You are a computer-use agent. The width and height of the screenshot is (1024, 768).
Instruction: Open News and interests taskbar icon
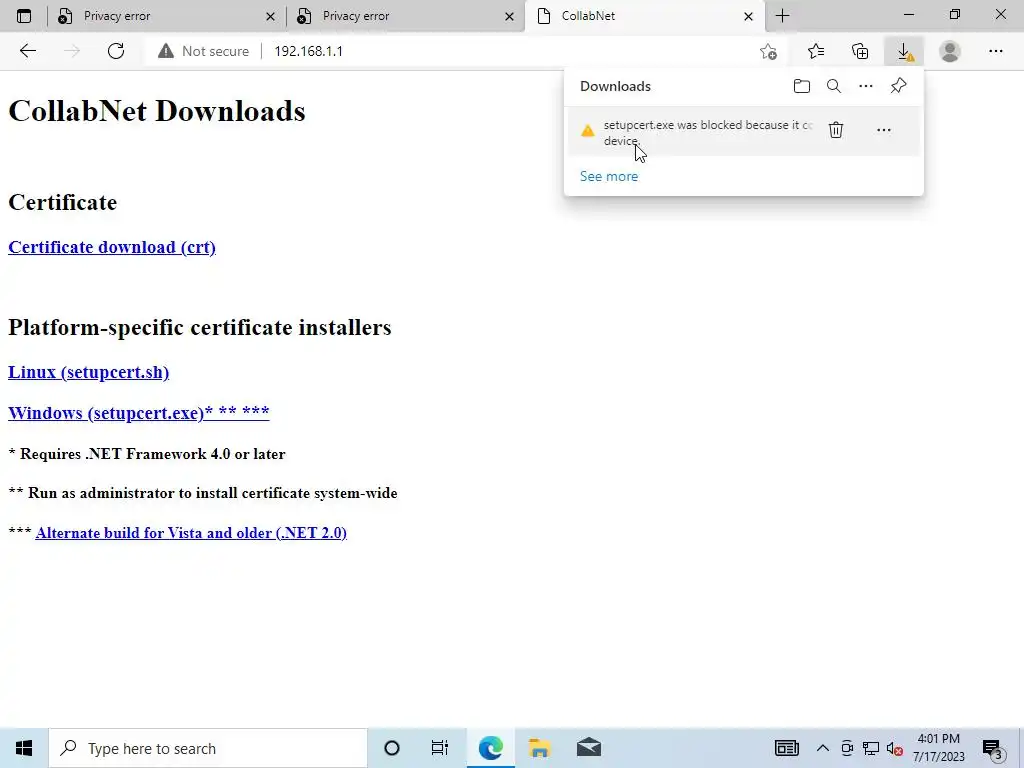pos(786,748)
